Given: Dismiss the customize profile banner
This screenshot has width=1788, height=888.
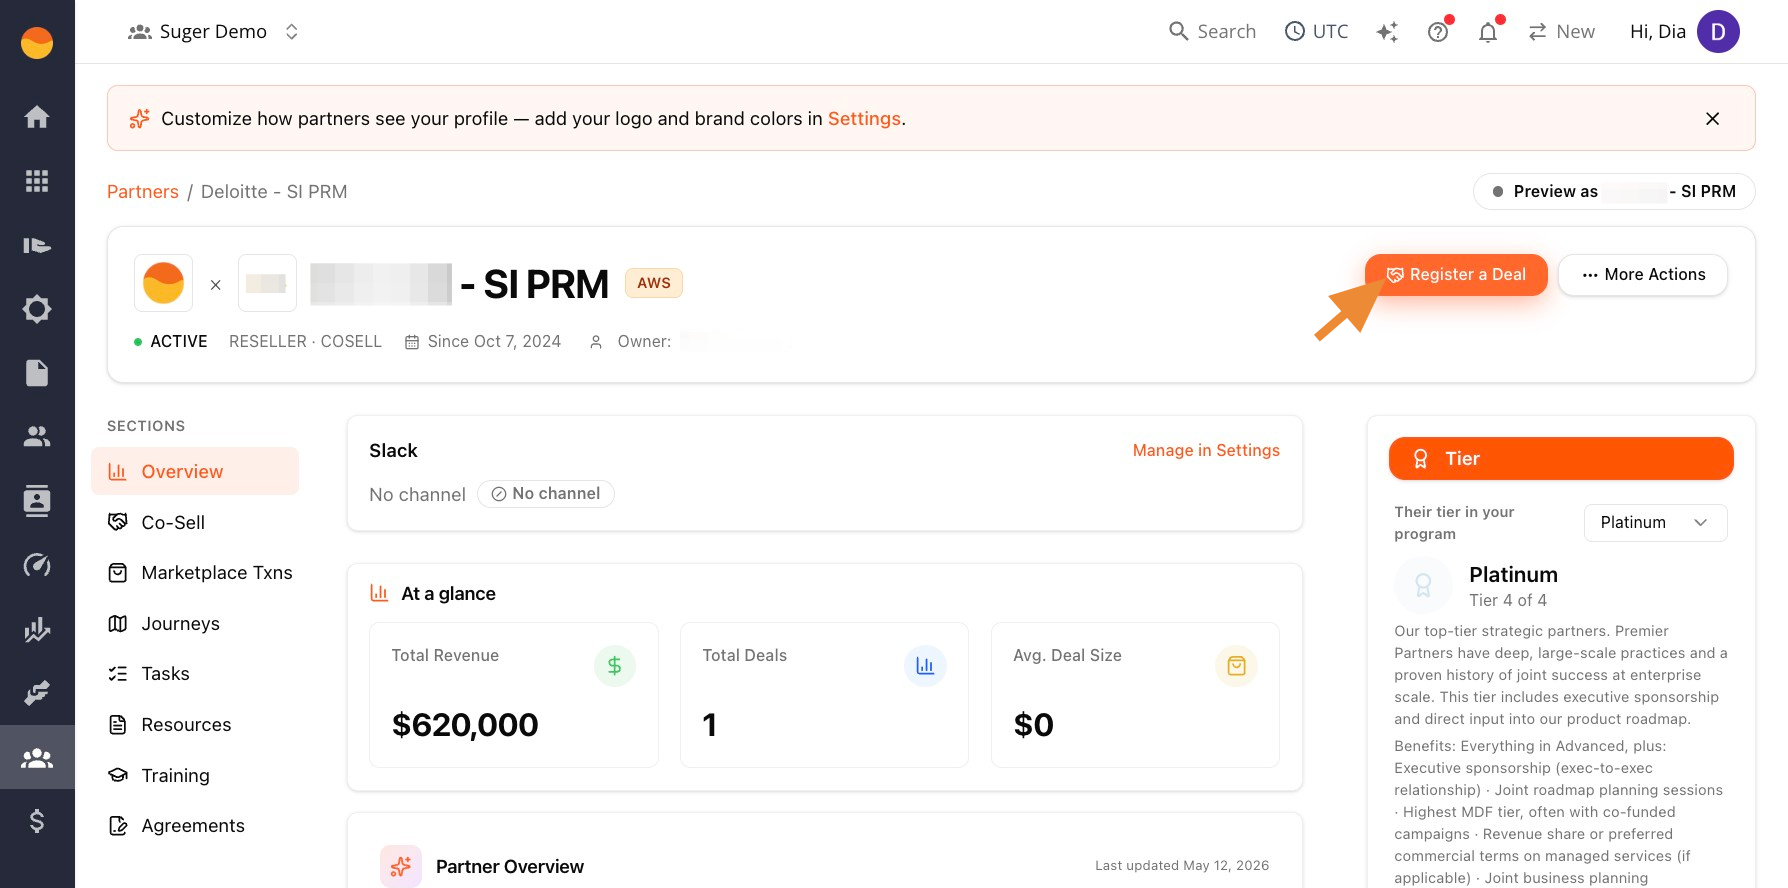Looking at the screenshot, I should click(x=1712, y=119).
